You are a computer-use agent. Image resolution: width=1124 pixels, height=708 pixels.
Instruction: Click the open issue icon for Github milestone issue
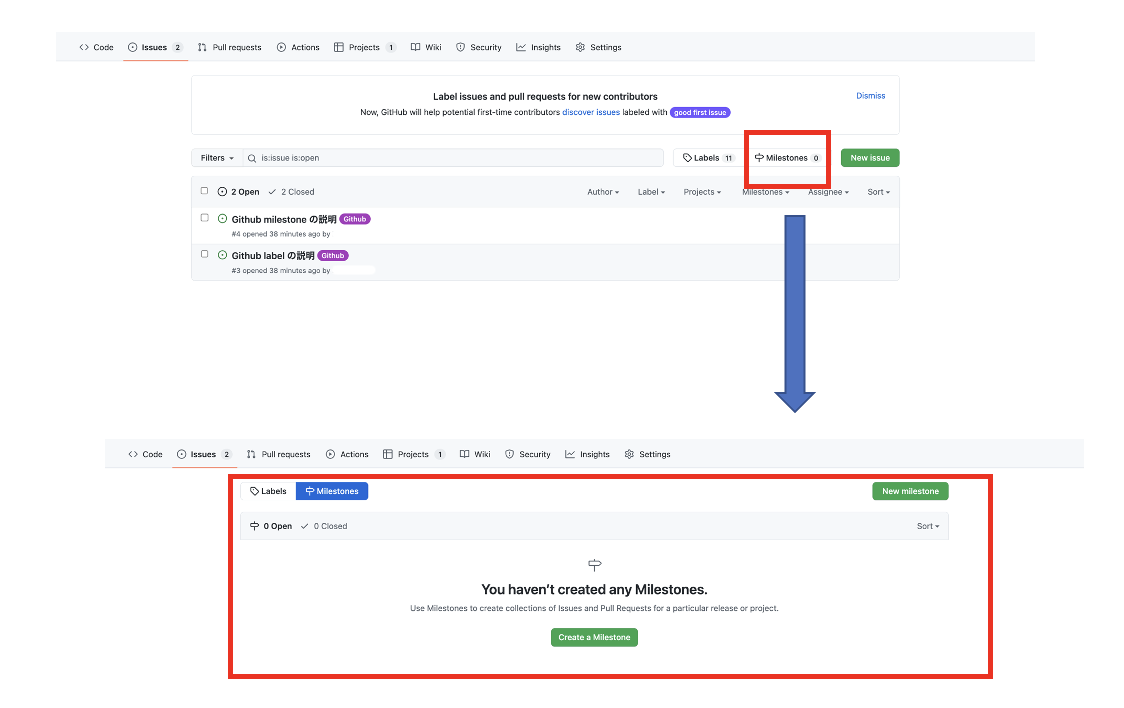point(222,219)
